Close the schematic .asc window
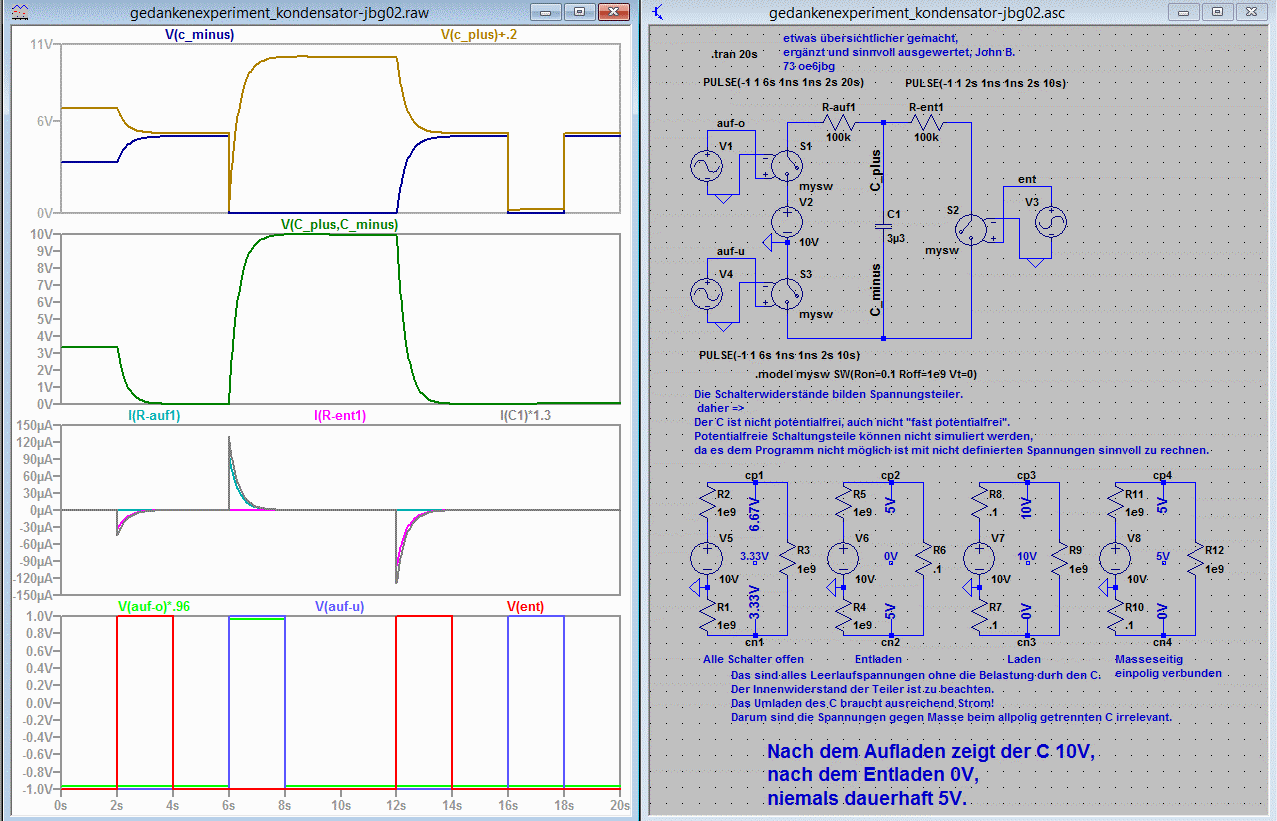Image resolution: width=1277 pixels, height=821 pixels. [x=1253, y=12]
